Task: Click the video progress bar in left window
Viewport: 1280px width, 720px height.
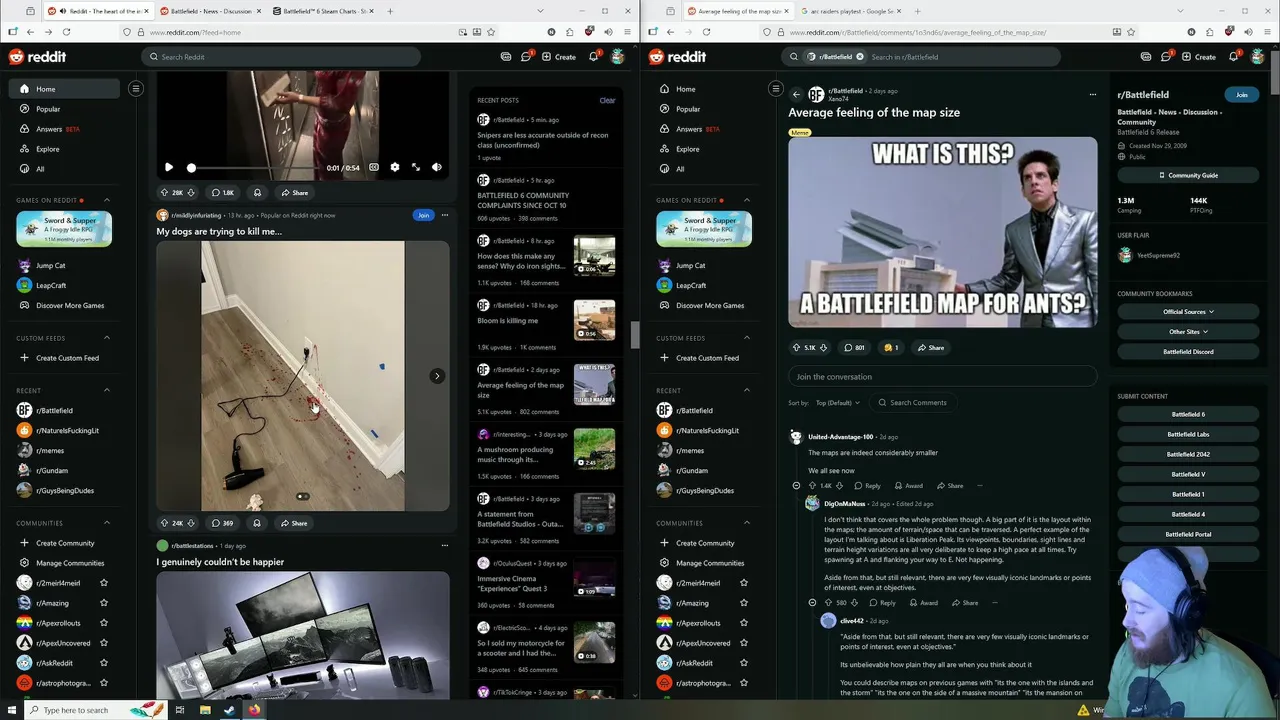Action: 255,168
